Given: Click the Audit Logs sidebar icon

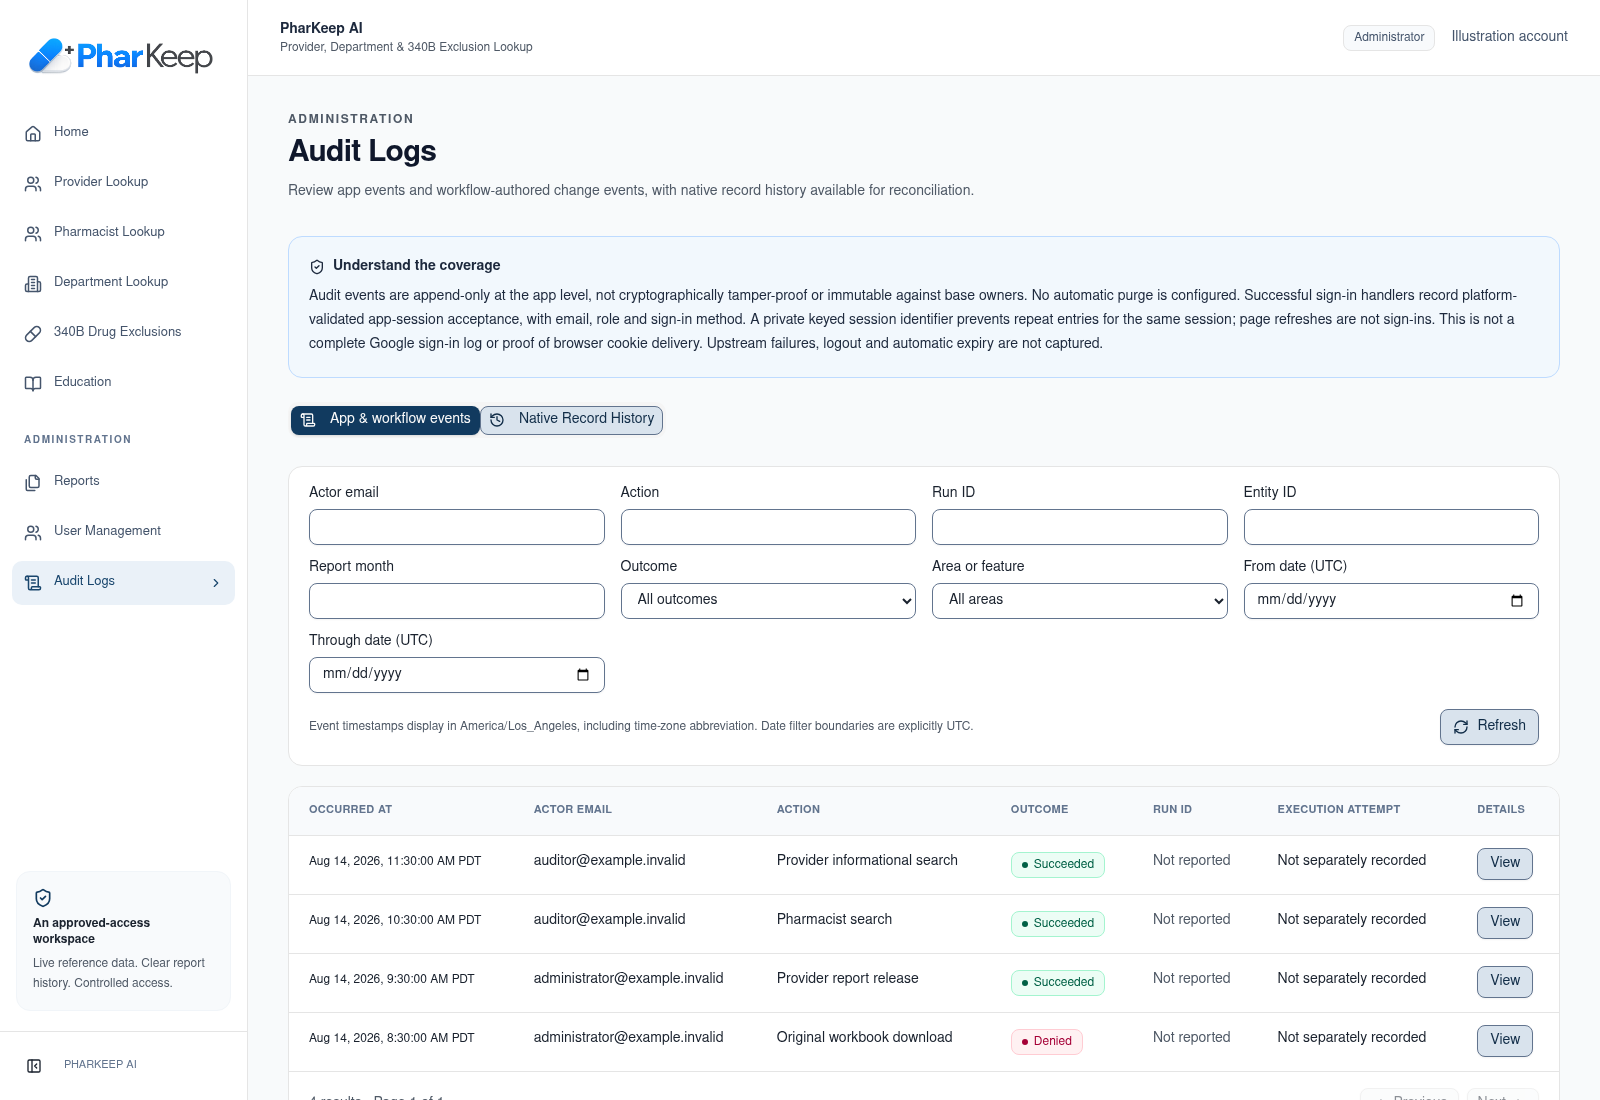Looking at the screenshot, I should pos(33,582).
